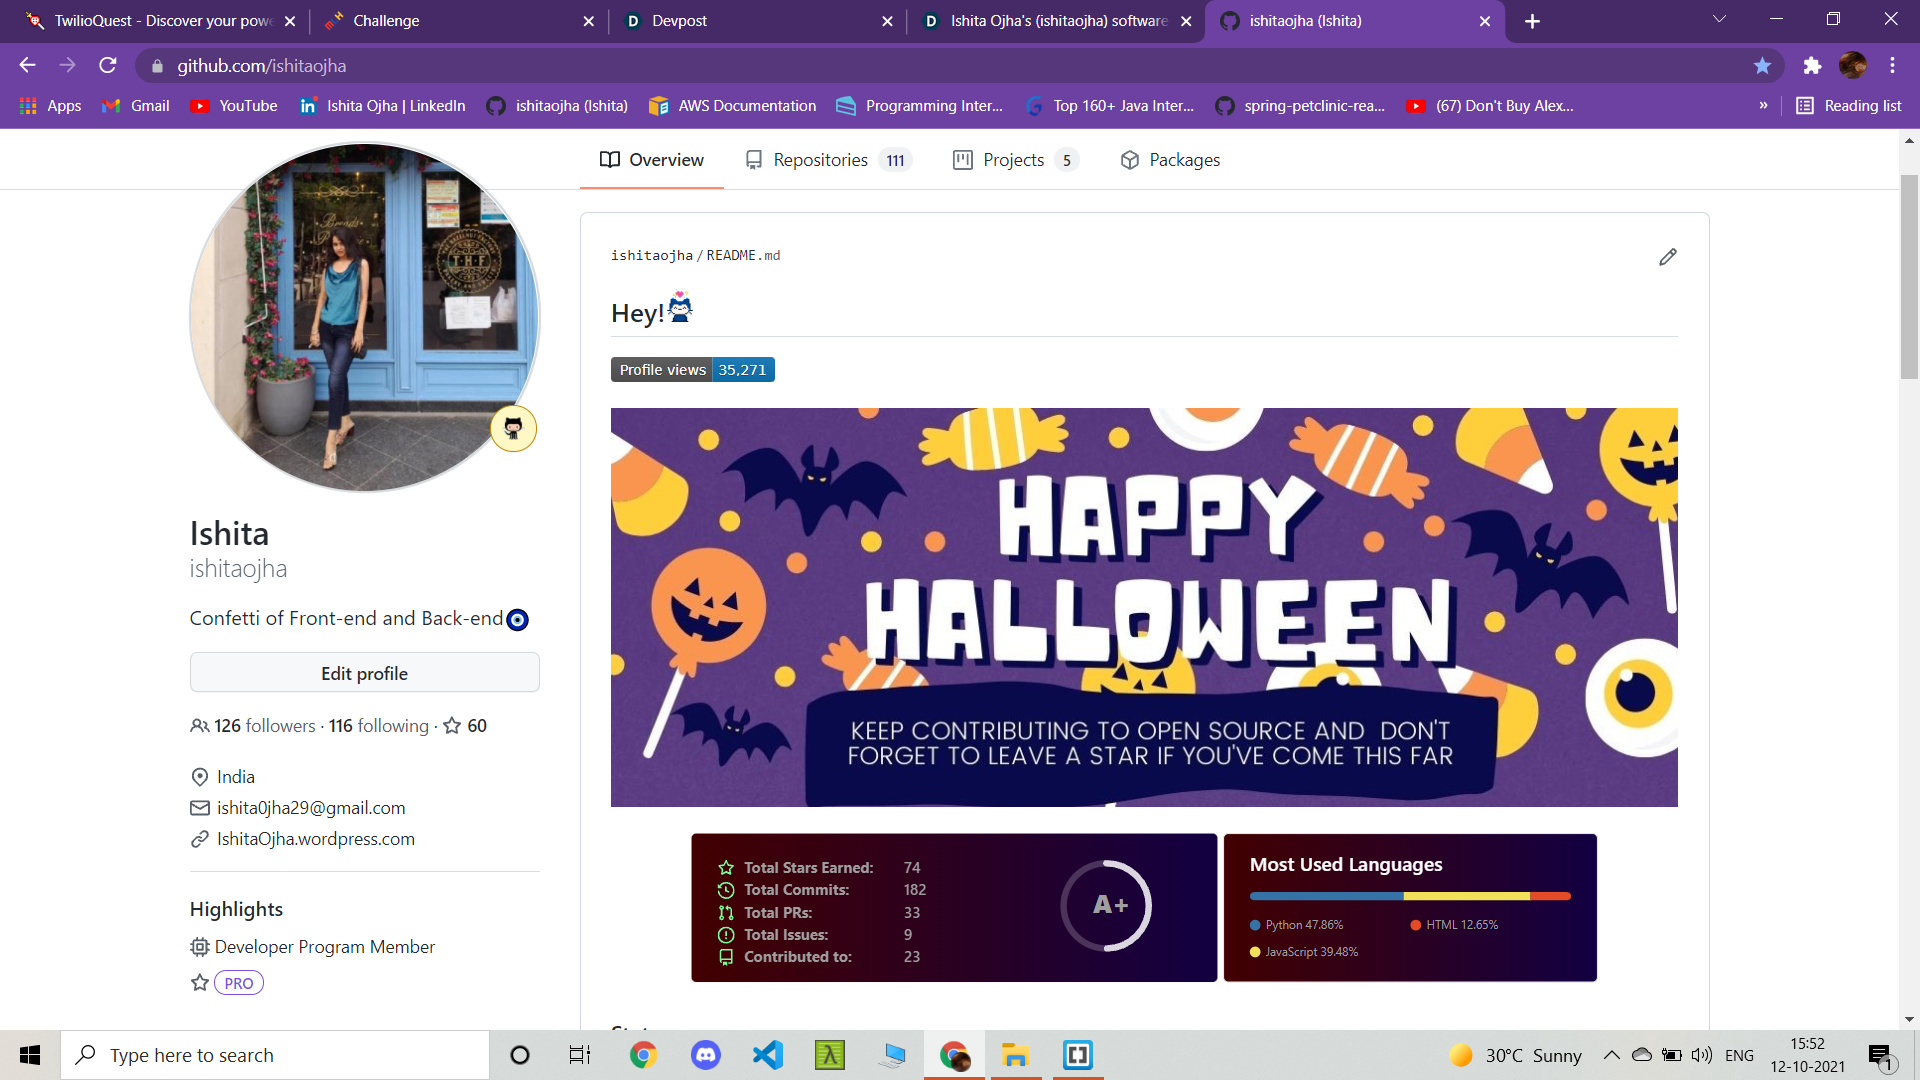The image size is (1920, 1080).
Task: View the 126 followers list
Action: pyautogui.click(x=263, y=726)
